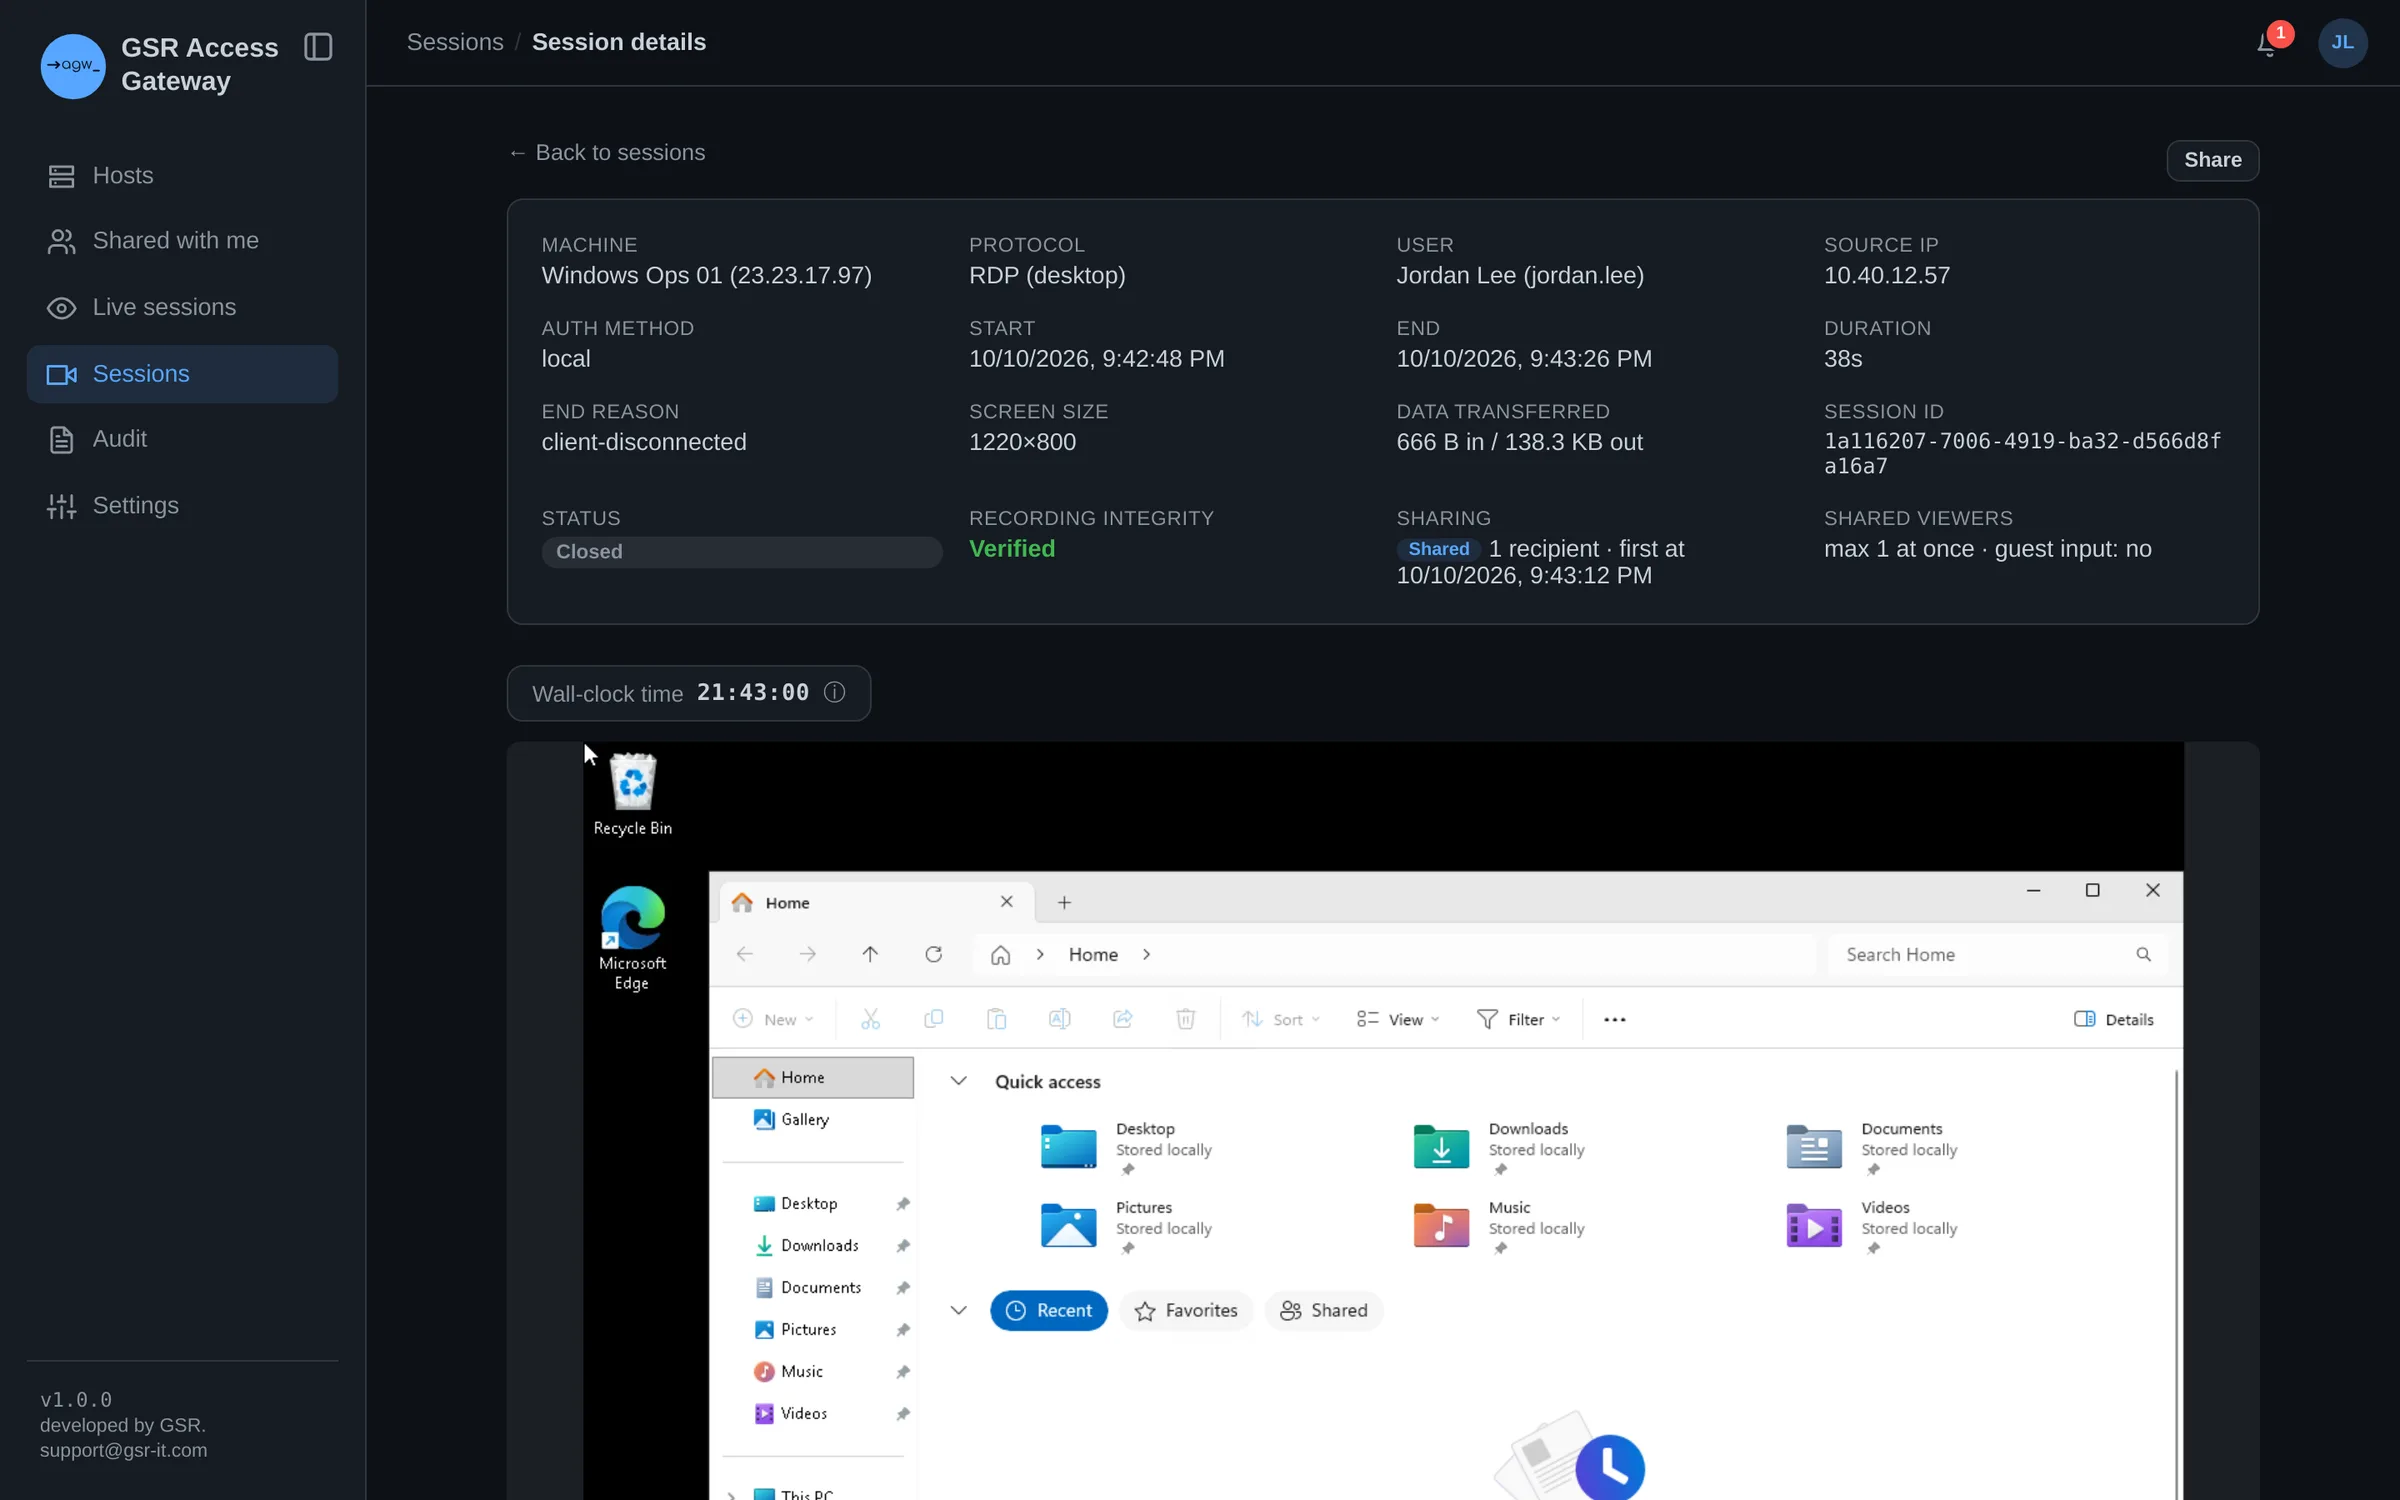Image resolution: width=2400 pixels, height=1500 pixels.
Task: Open Settings in sidebar
Action: (x=182, y=506)
